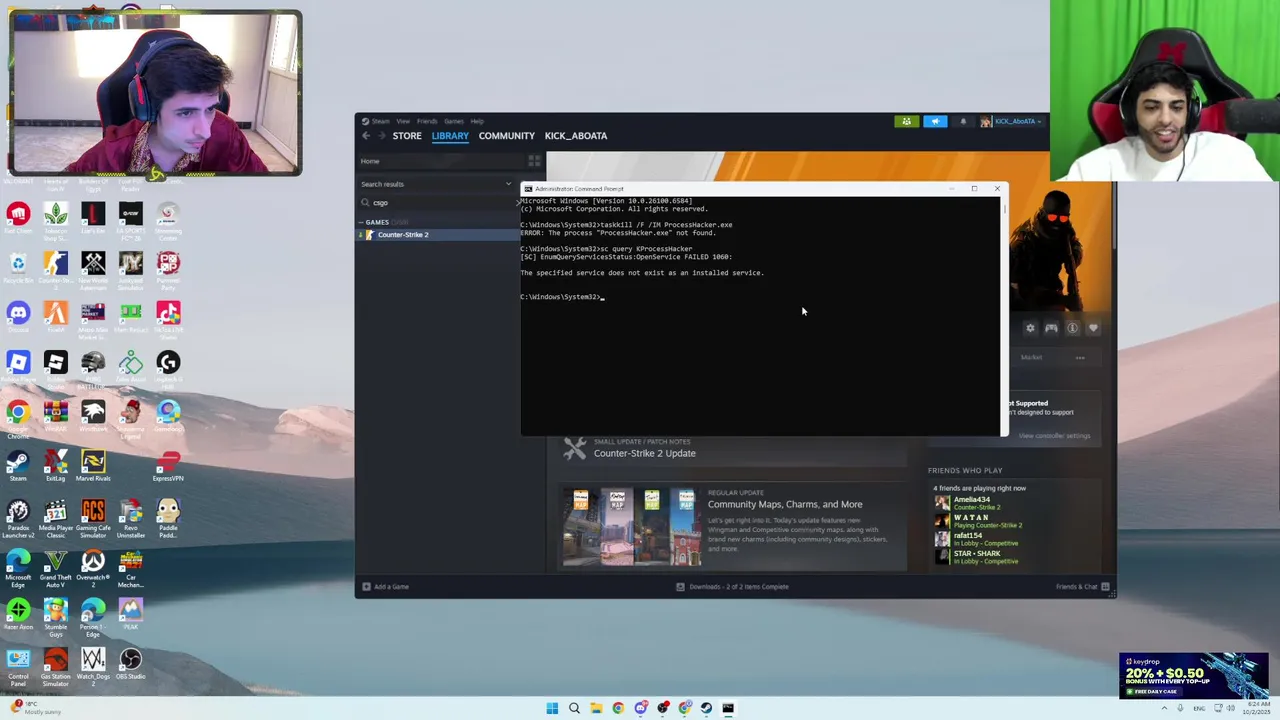Screen dimensions: 1280x720
Task: Open Gaming Cafe Simulator desktop shortcut
Action: 93,518
